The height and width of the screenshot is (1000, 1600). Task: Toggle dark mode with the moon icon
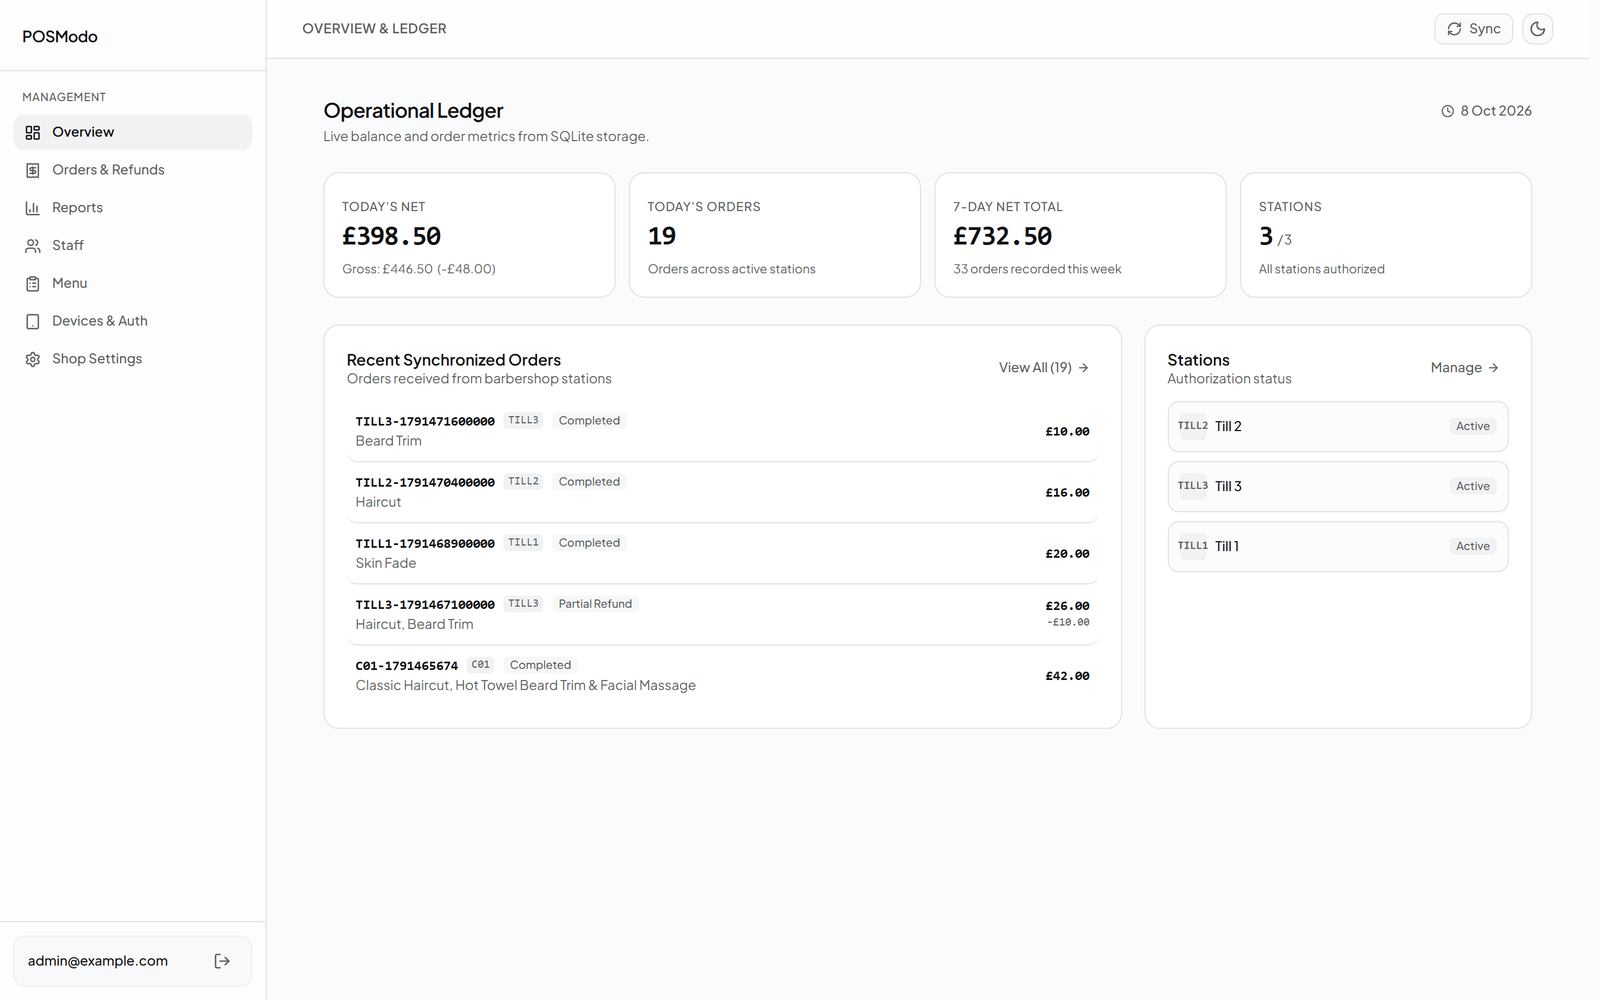tap(1537, 29)
